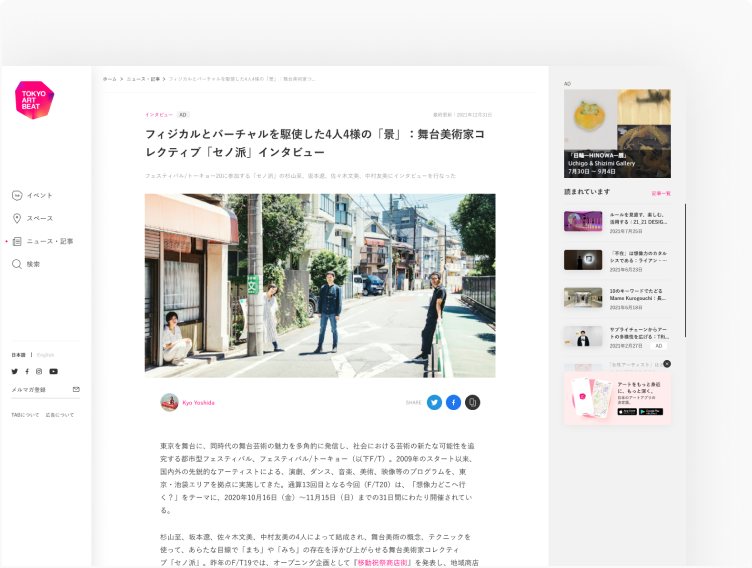The height and width of the screenshot is (568, 752).
Task: Copy article link with share icon
Action: (x=472, y=402)
